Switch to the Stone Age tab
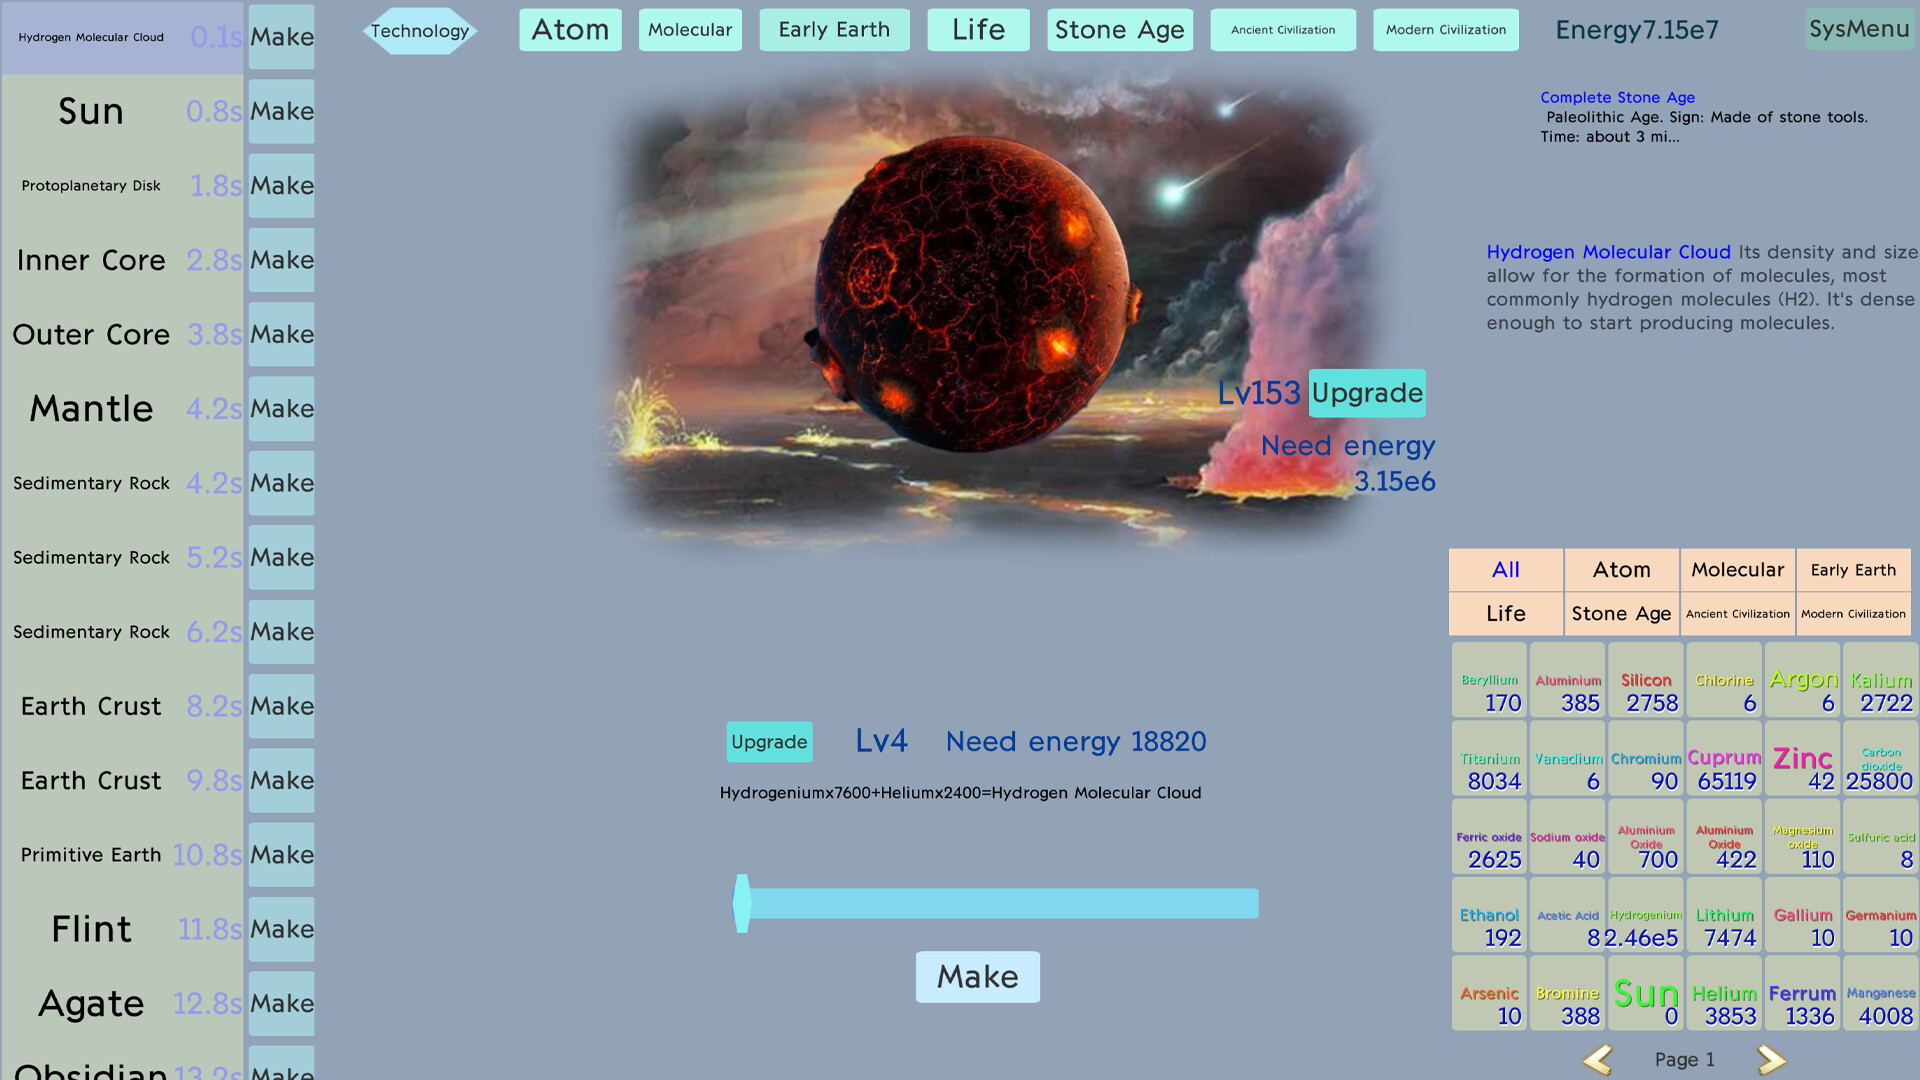Screen dimensions: 1920x1080 pyautogui.click(x=1119, y=29)
